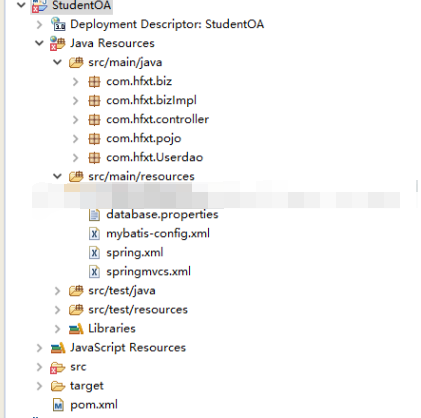Expand the com.hfxt.pojo package
421x418 pixels.
pos(76,138)
